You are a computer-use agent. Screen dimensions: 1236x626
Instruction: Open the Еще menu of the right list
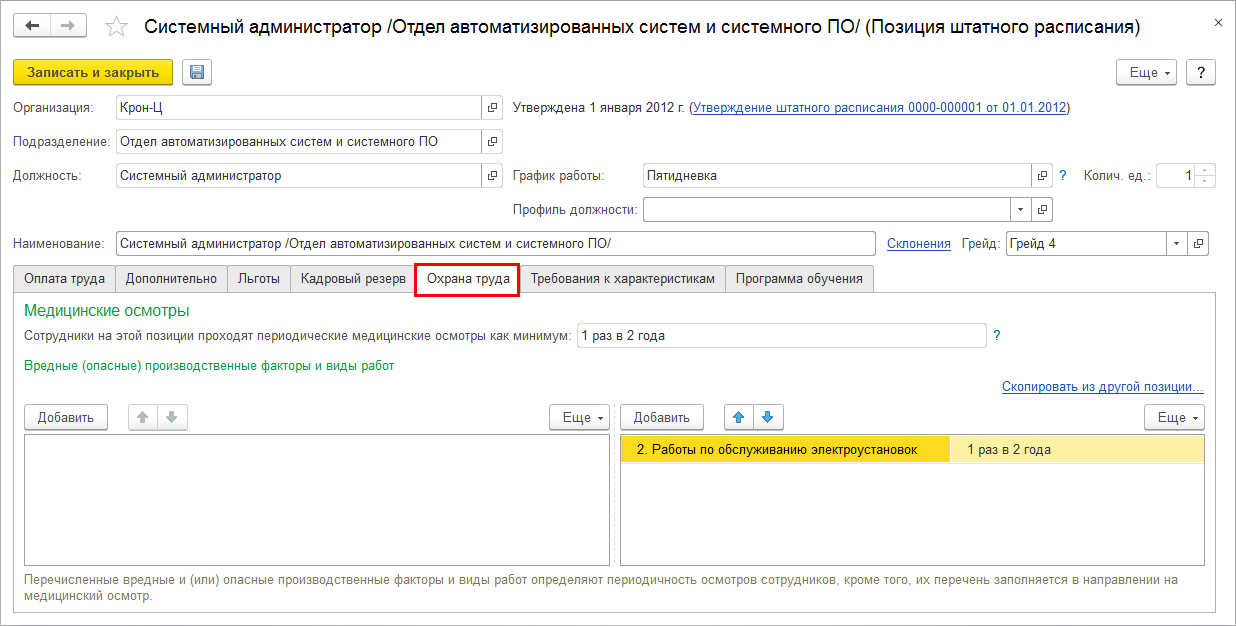click(x=1175, y=418)
